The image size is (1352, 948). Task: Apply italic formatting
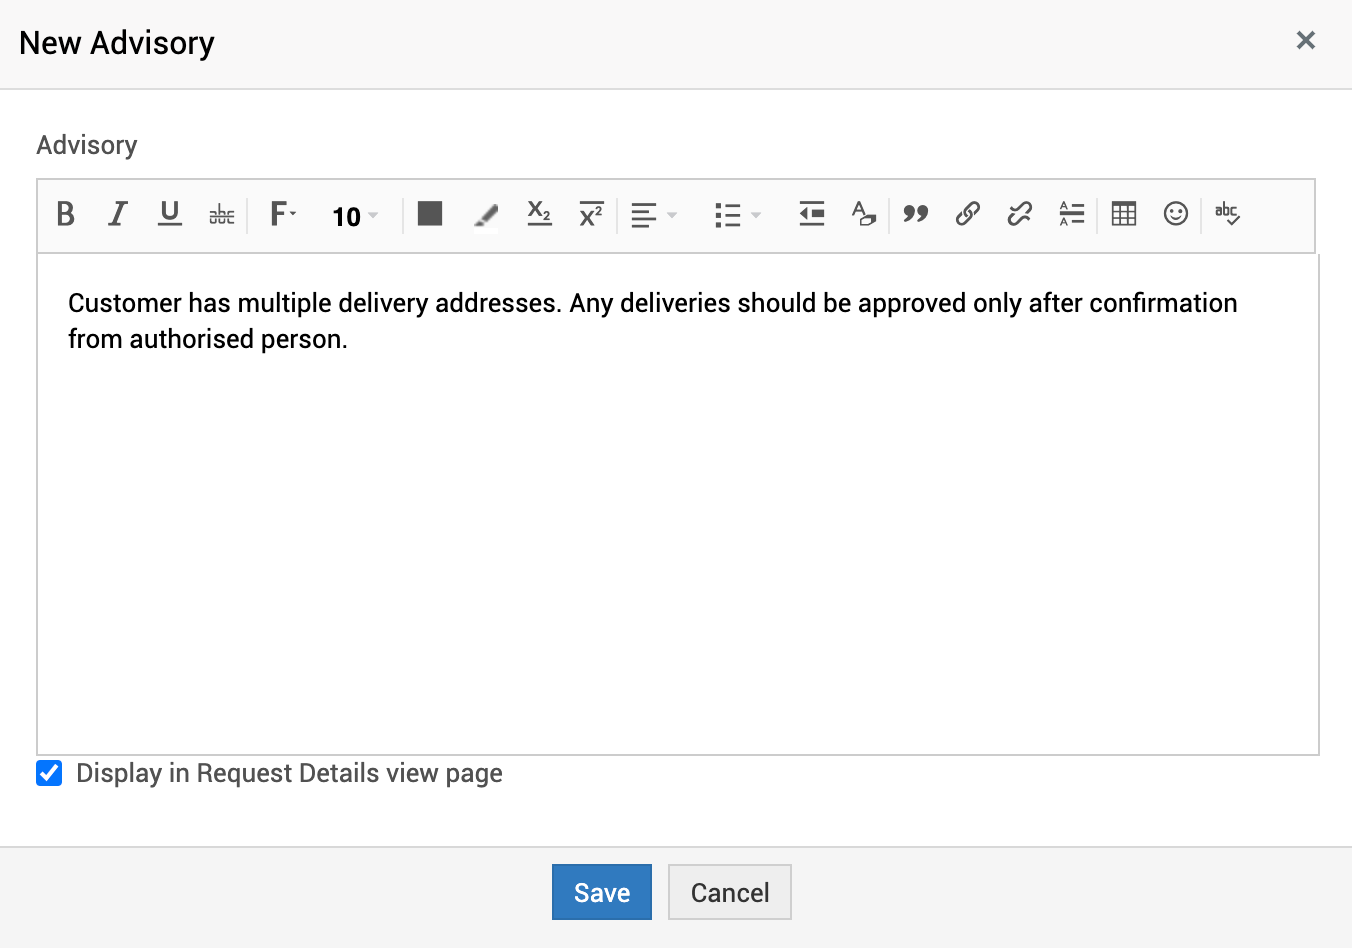[118, 214]
